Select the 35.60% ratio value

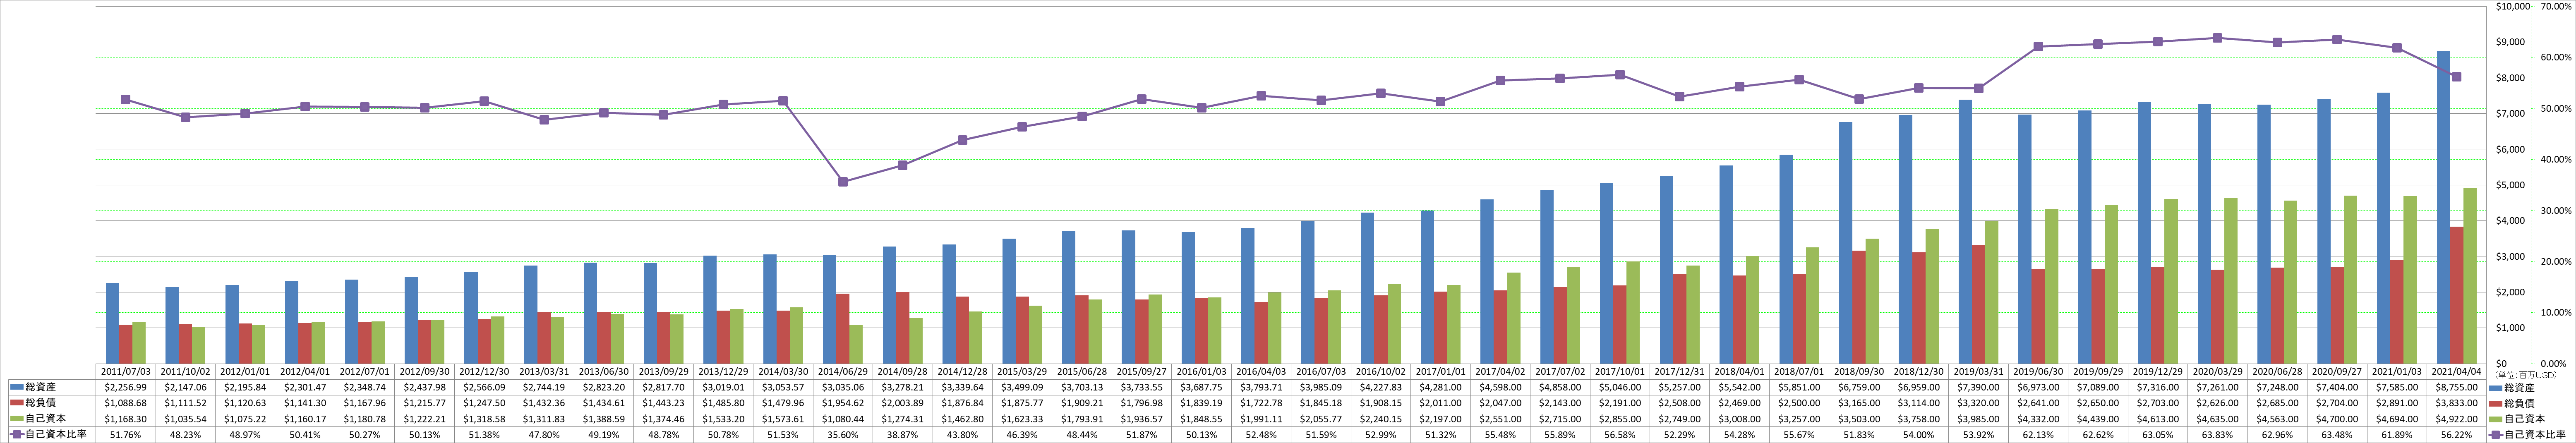[x=843, y=435]
